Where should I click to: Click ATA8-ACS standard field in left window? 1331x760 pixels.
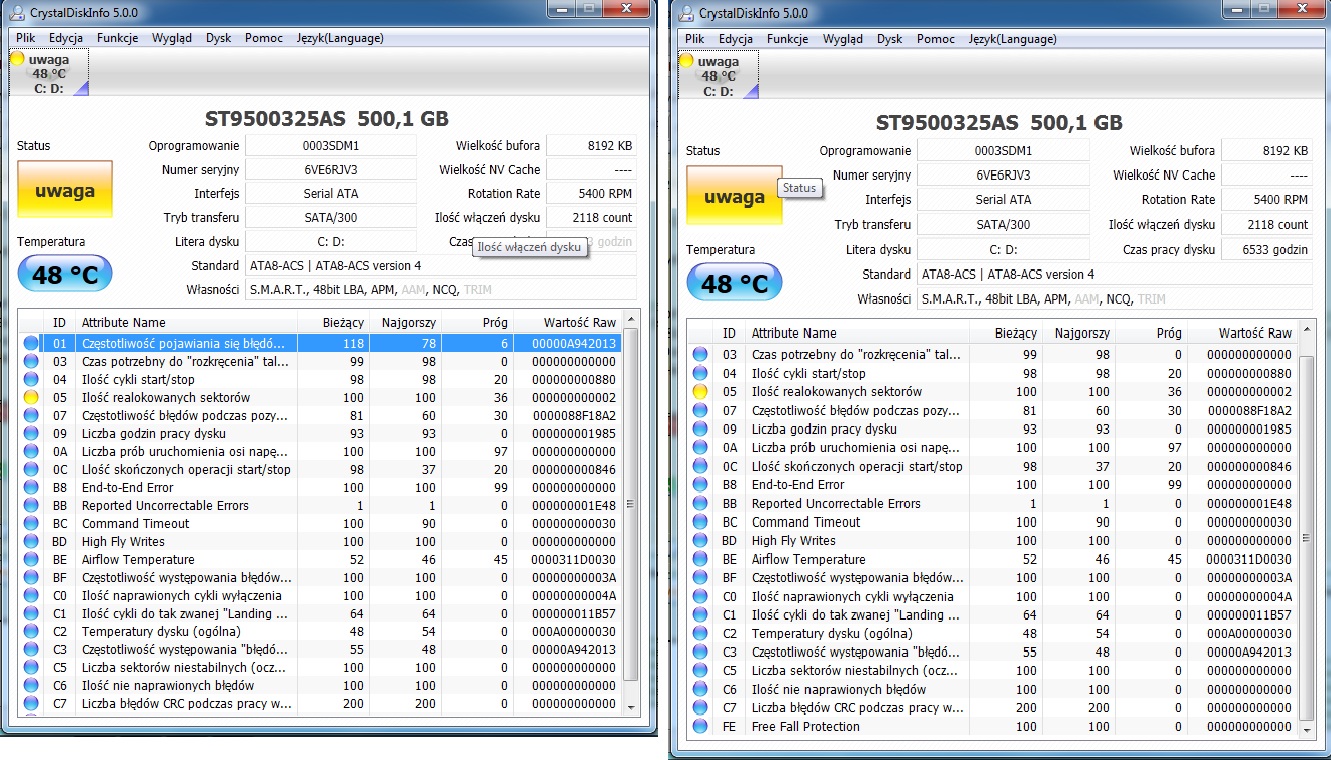pyautogui.click(x=441, y=265)
